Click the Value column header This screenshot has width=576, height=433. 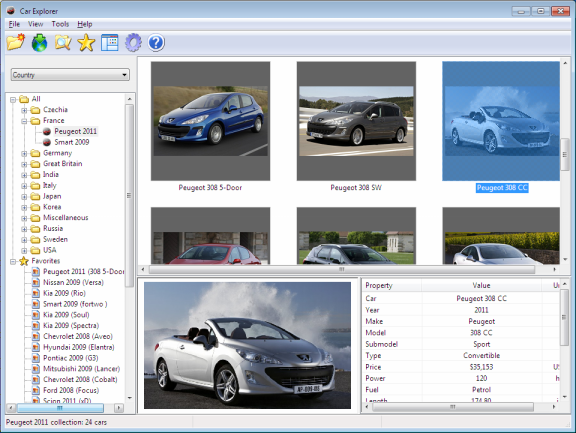click(482, 285)
